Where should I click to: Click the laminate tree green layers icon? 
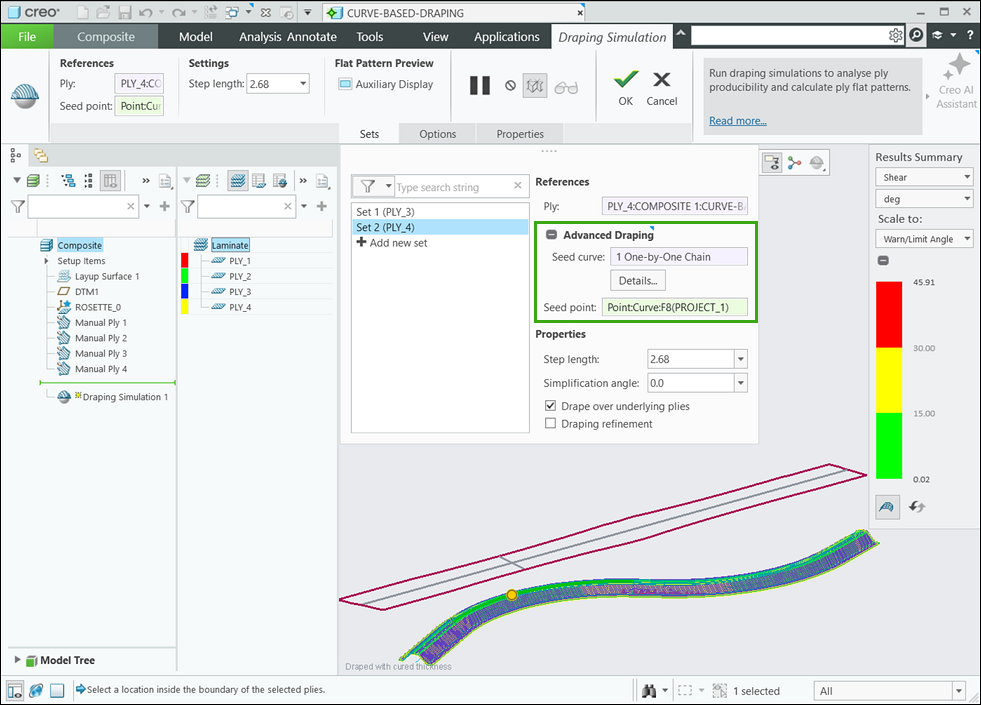tap(203, 181)
